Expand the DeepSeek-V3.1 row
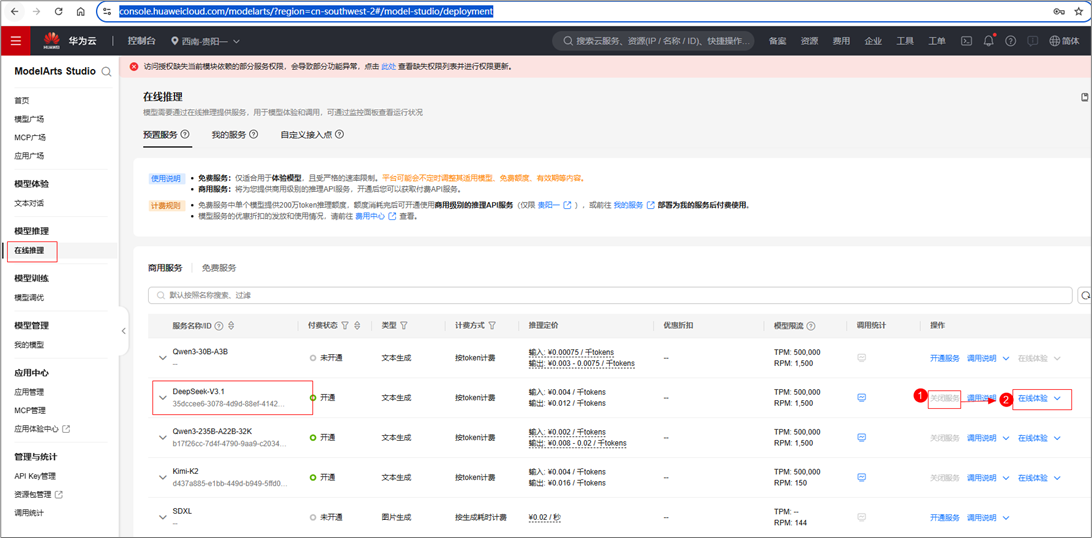This screenshot has width=1092, height=538. click(163, 398)
